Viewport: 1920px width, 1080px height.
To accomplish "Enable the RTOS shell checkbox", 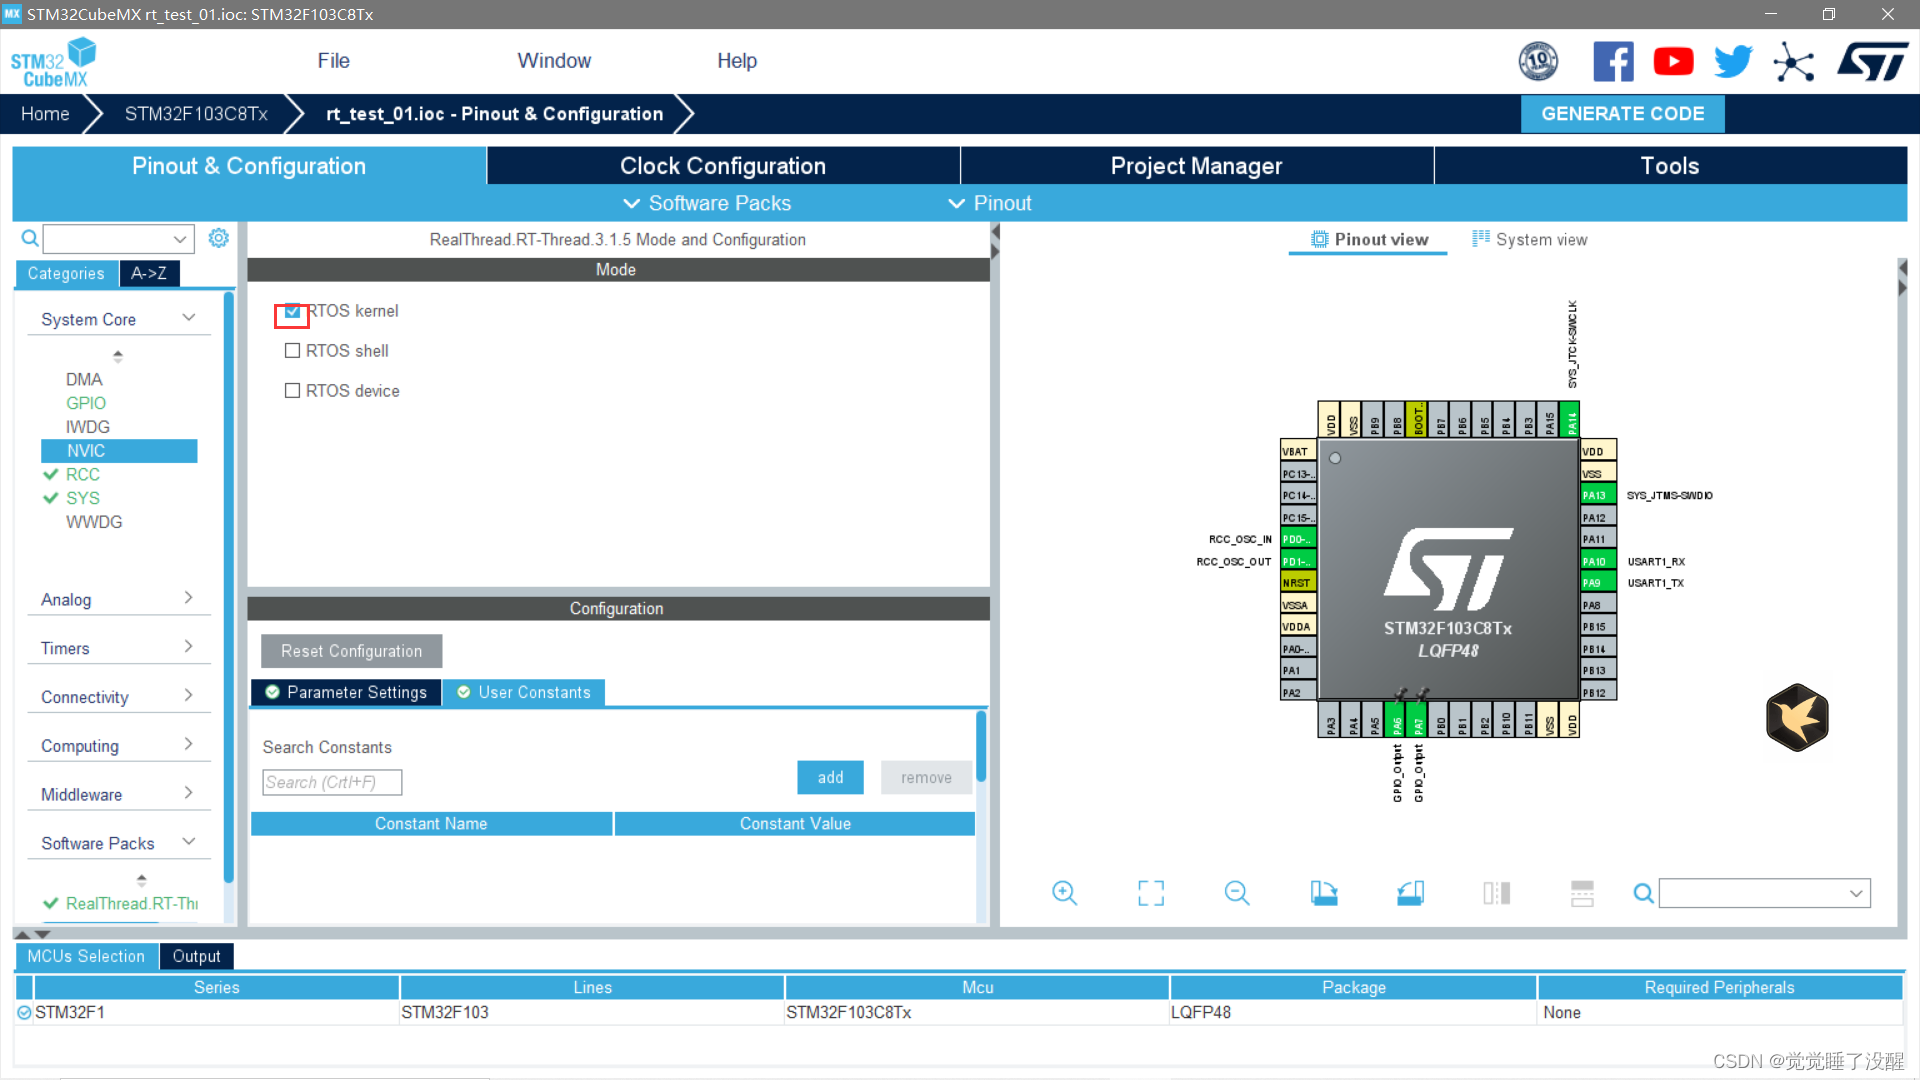I will (292, 351).
